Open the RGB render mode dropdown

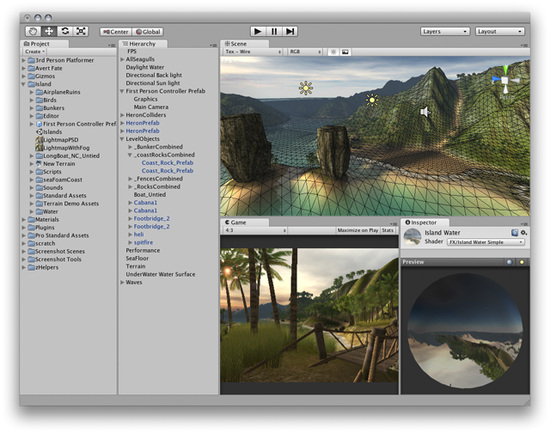pos(305,52)
